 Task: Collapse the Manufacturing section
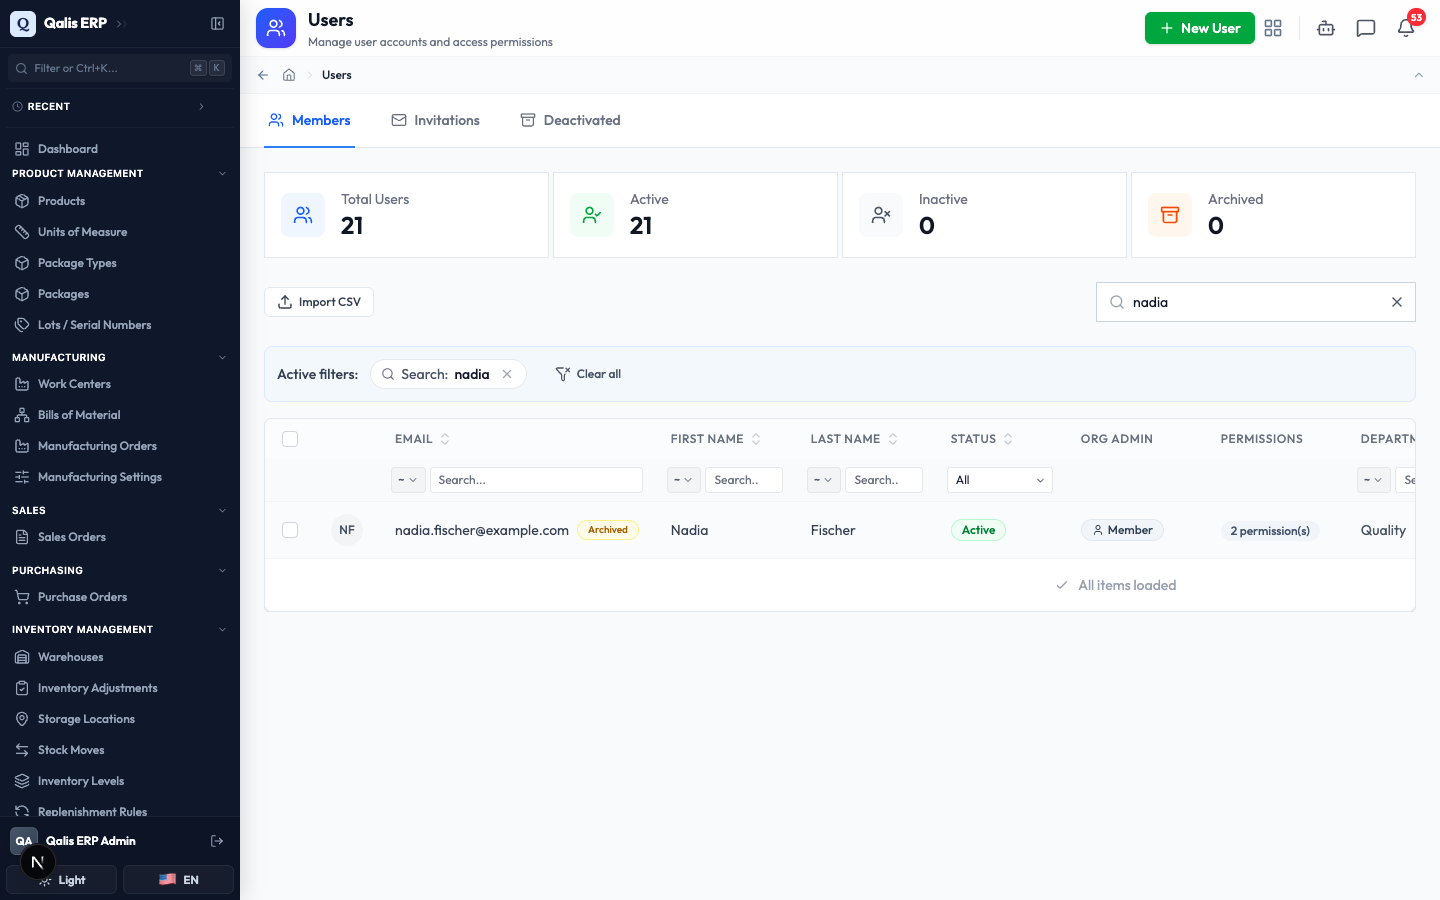tap(120, 357)
